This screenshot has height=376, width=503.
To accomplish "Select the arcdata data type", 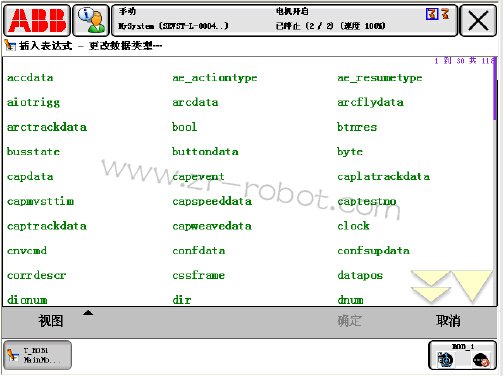I will pos(195,102).
